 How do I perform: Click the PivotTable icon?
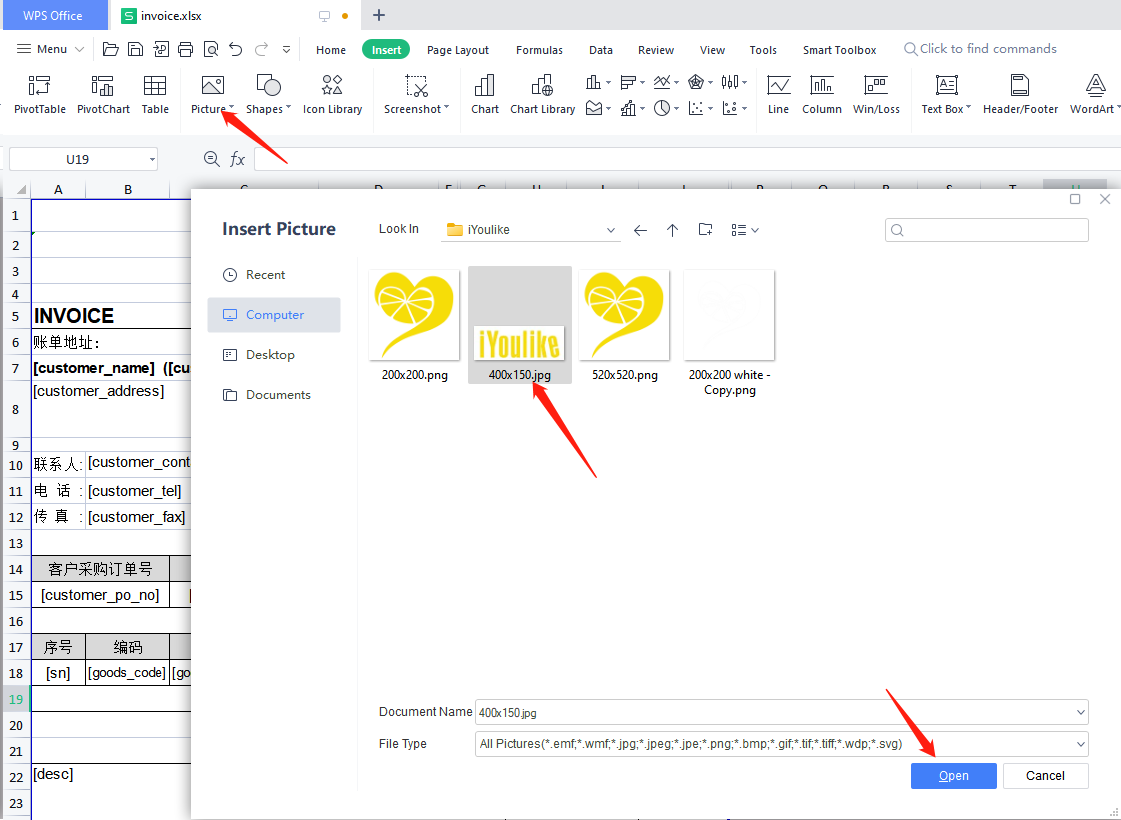click(40, 87)
